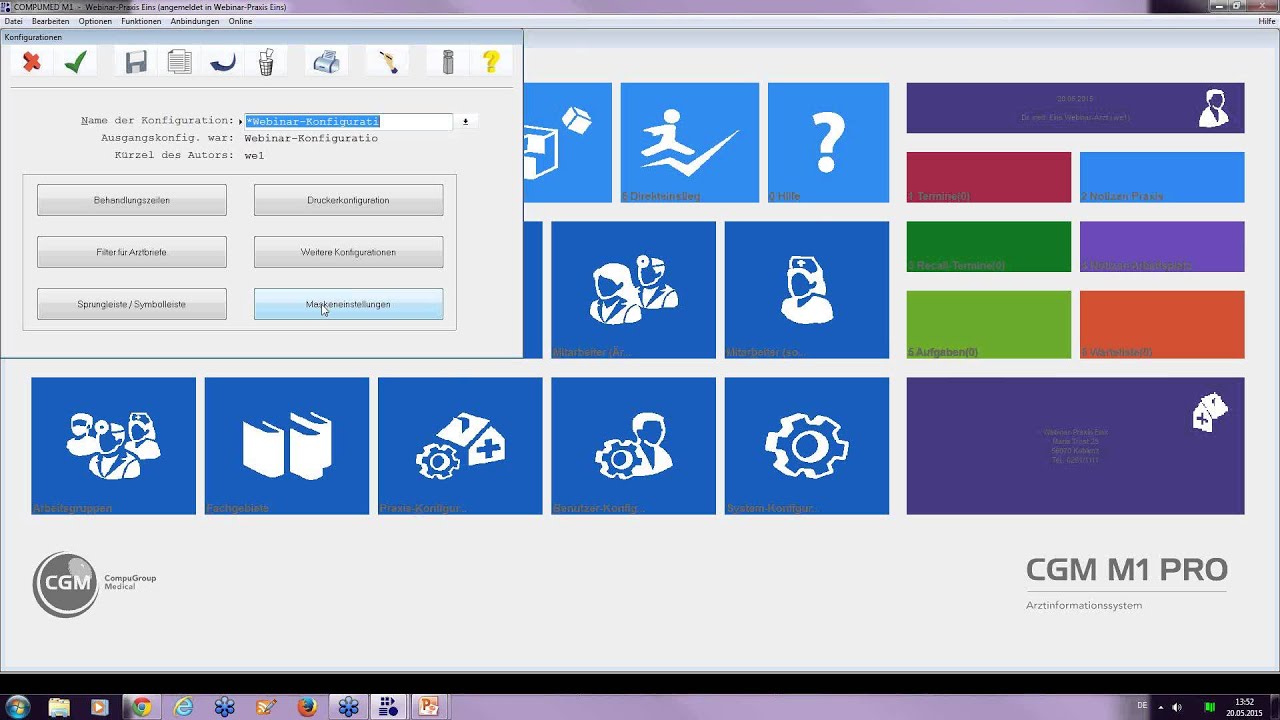Open the Datei menu
Image resolution: width=1280 pixels, height=720 pixels.
[13, 21]
